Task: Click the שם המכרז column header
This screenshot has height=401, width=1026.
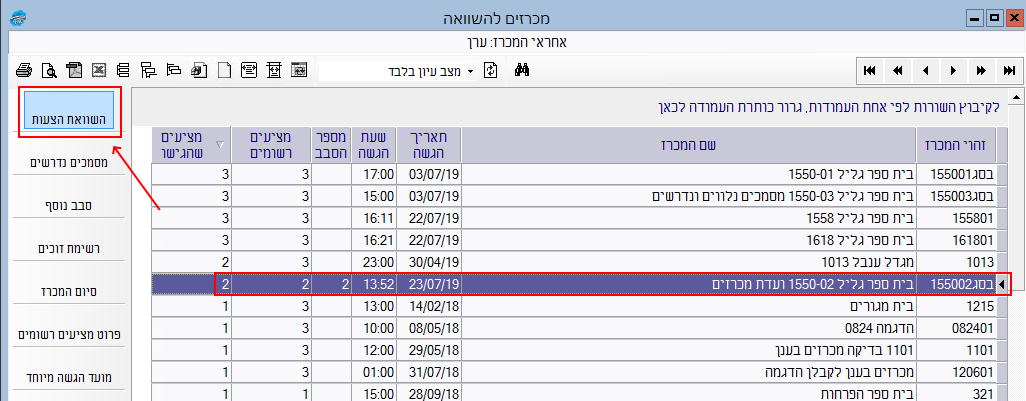Action: pyautogui.click(x=689, y=144)
